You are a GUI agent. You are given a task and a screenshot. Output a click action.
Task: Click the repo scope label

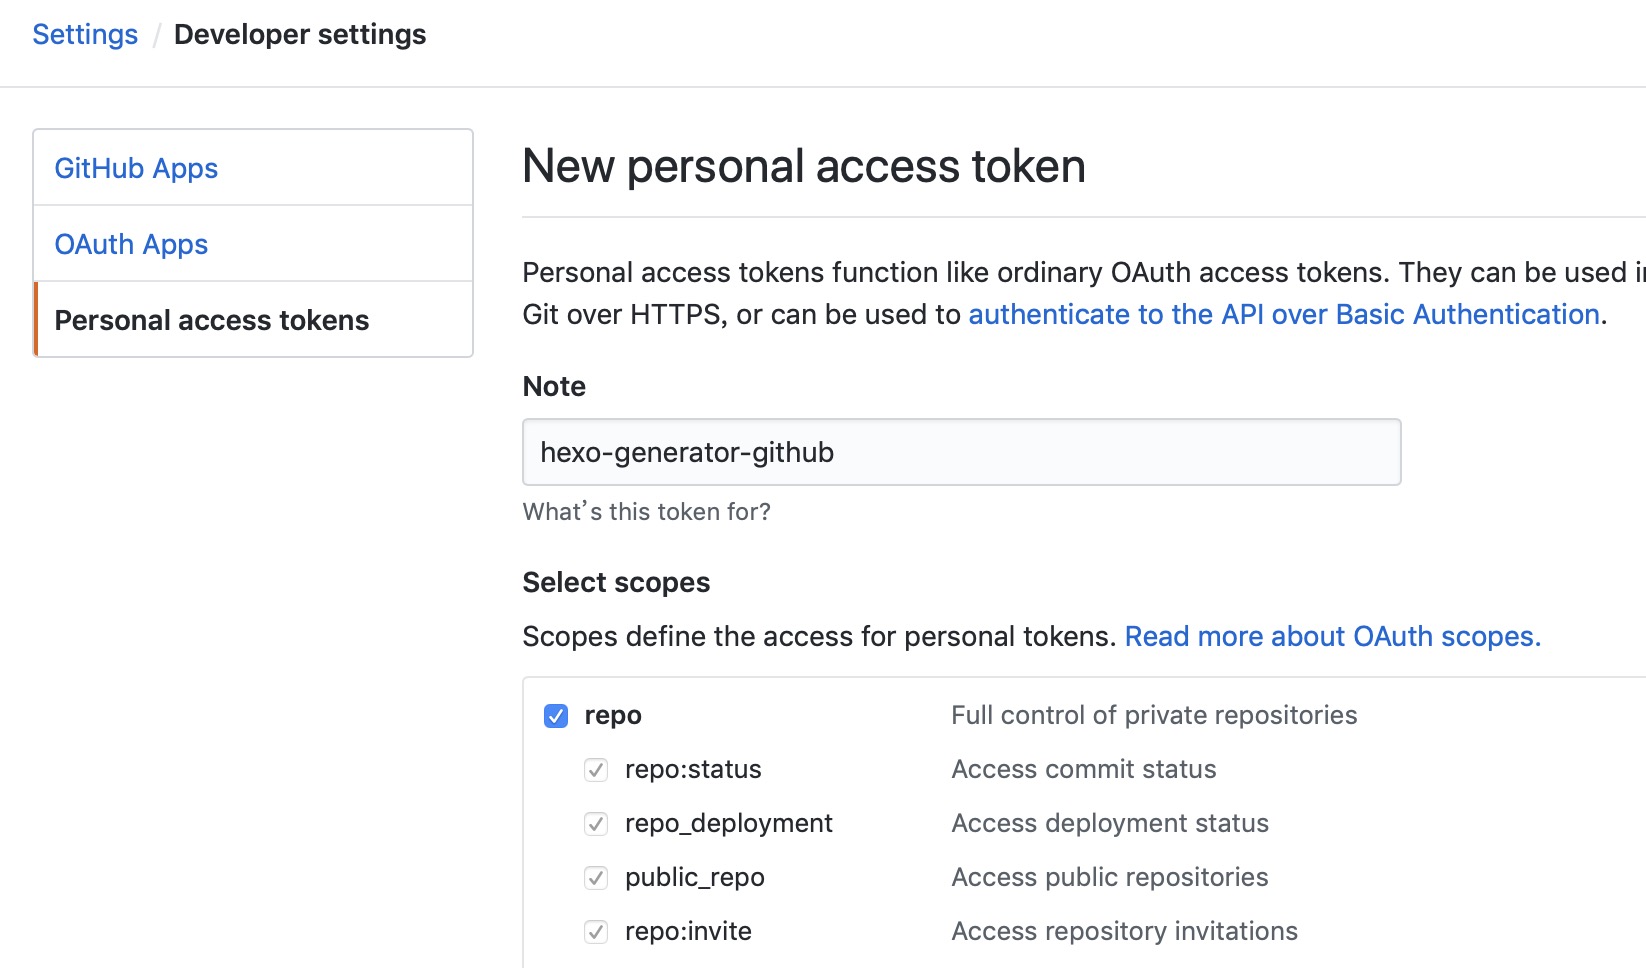click(613, 716)
